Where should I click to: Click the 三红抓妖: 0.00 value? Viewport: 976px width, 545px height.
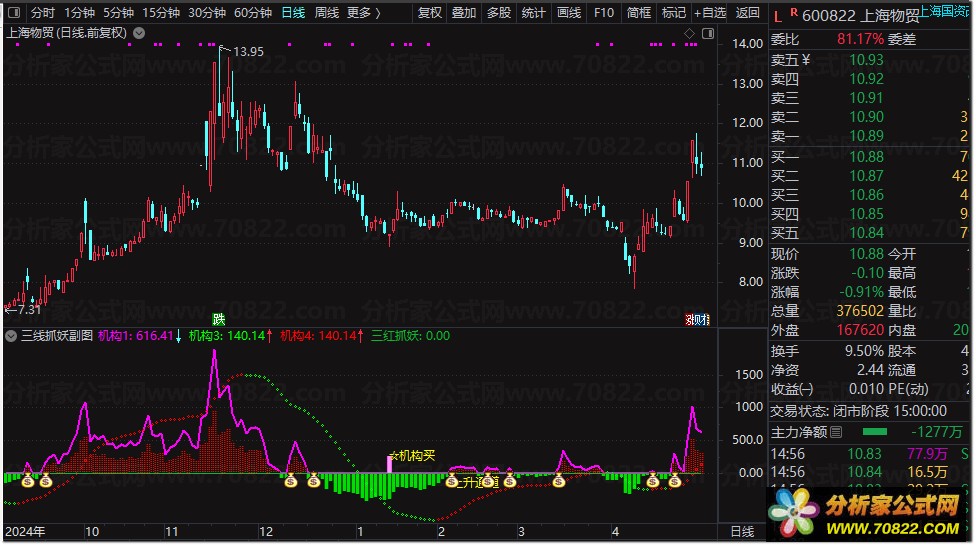click(410, 336)
